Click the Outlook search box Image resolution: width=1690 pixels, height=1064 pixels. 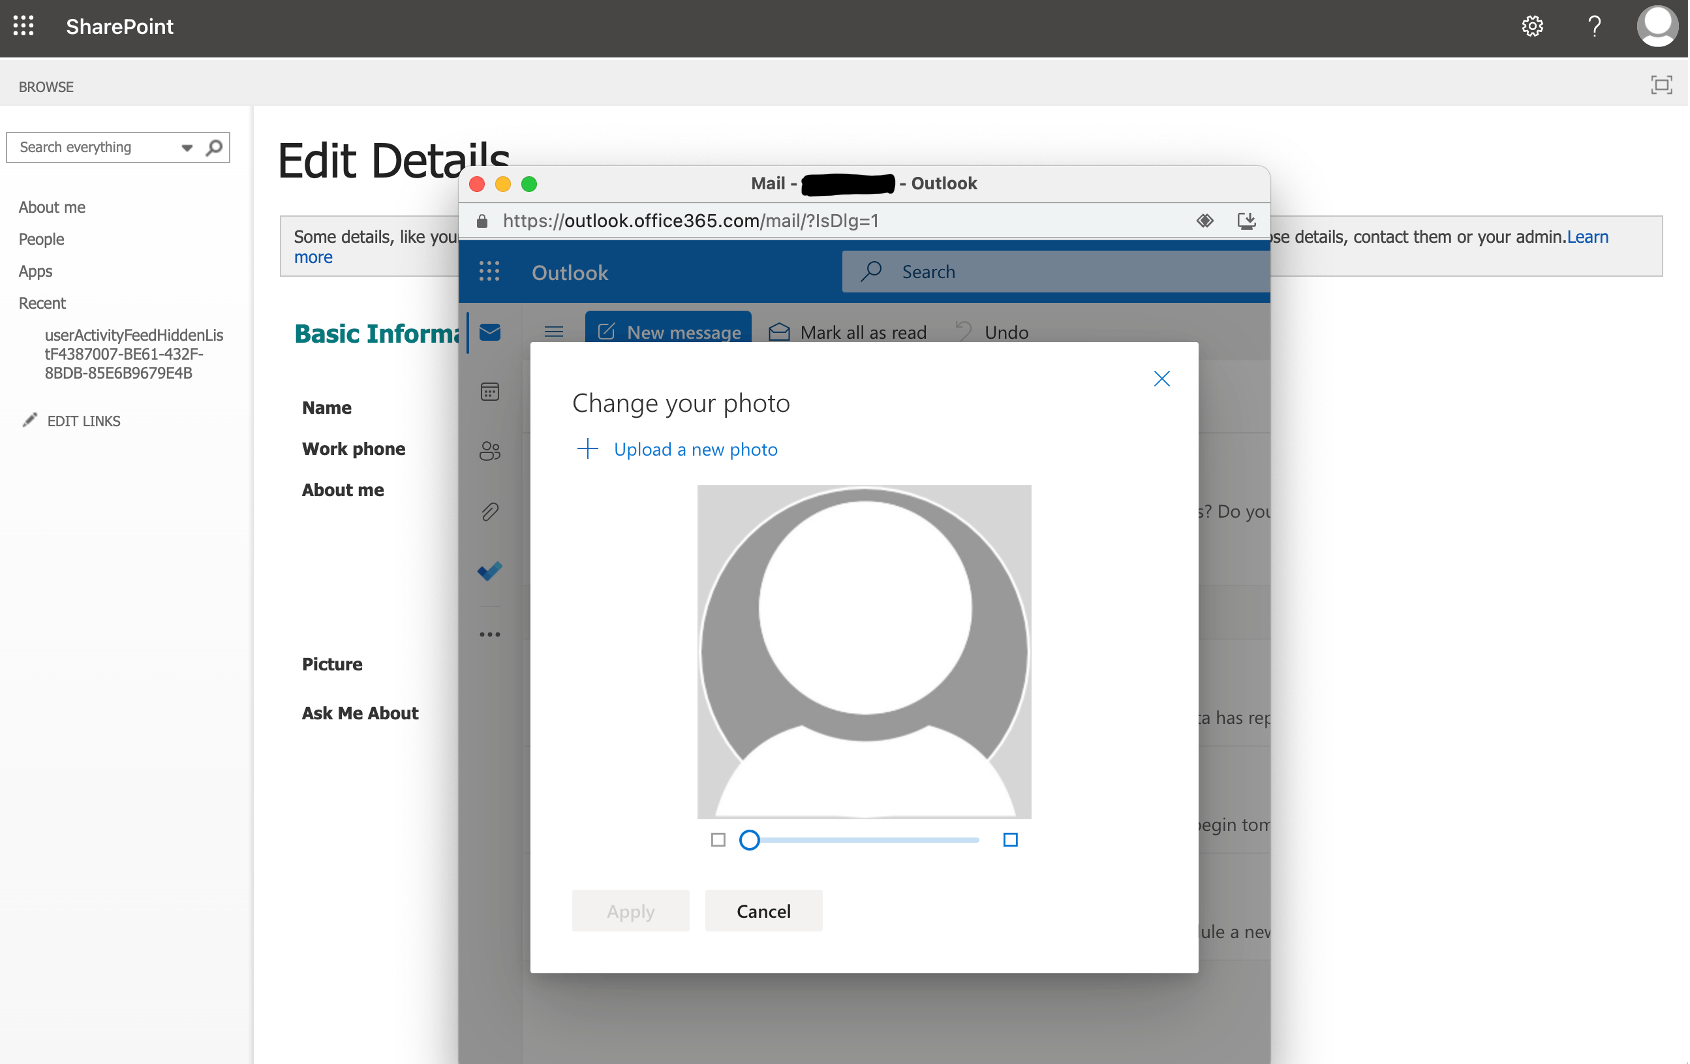click(x=1056, y=272)
